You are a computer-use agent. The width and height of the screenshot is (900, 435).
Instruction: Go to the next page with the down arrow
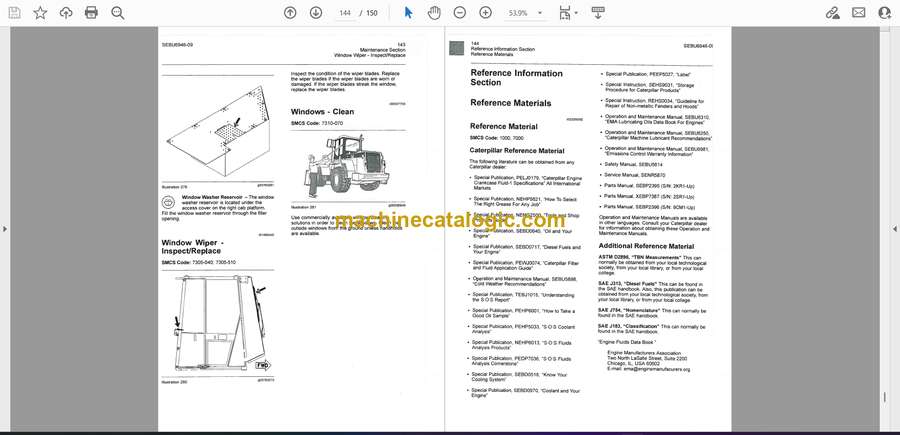[x=316, y=13]
